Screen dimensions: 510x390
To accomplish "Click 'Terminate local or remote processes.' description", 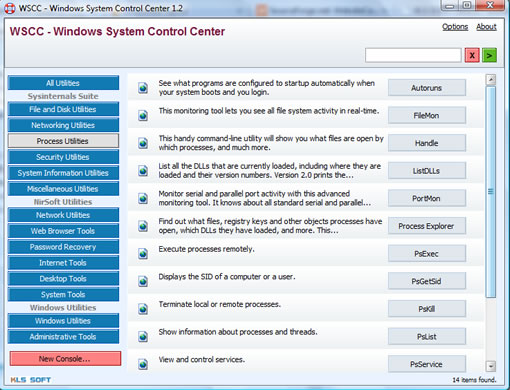I will 219,304.
